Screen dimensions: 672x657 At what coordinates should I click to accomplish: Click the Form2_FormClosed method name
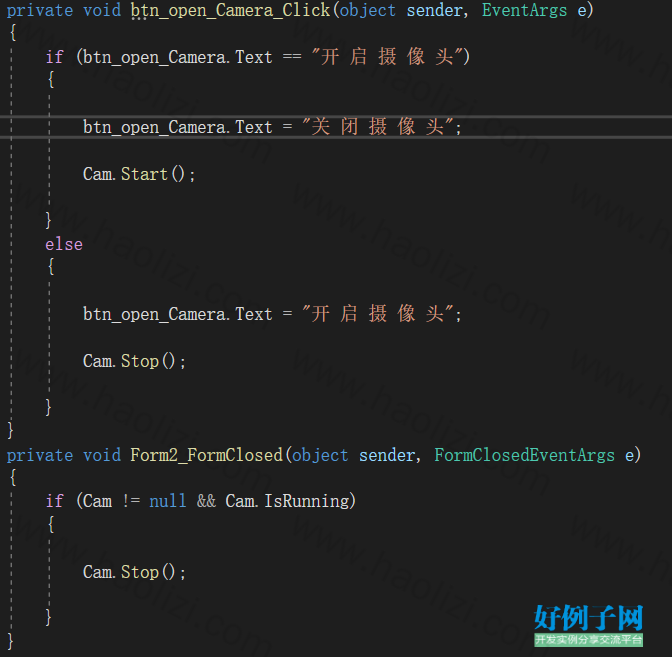coord(207,455)
